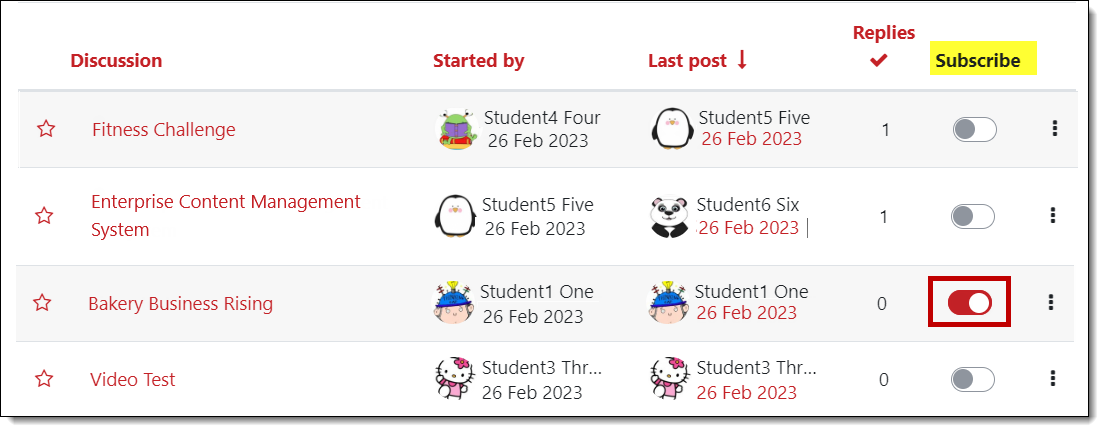Open actions menu for Bakery Business Rising

coord(1050,302)
